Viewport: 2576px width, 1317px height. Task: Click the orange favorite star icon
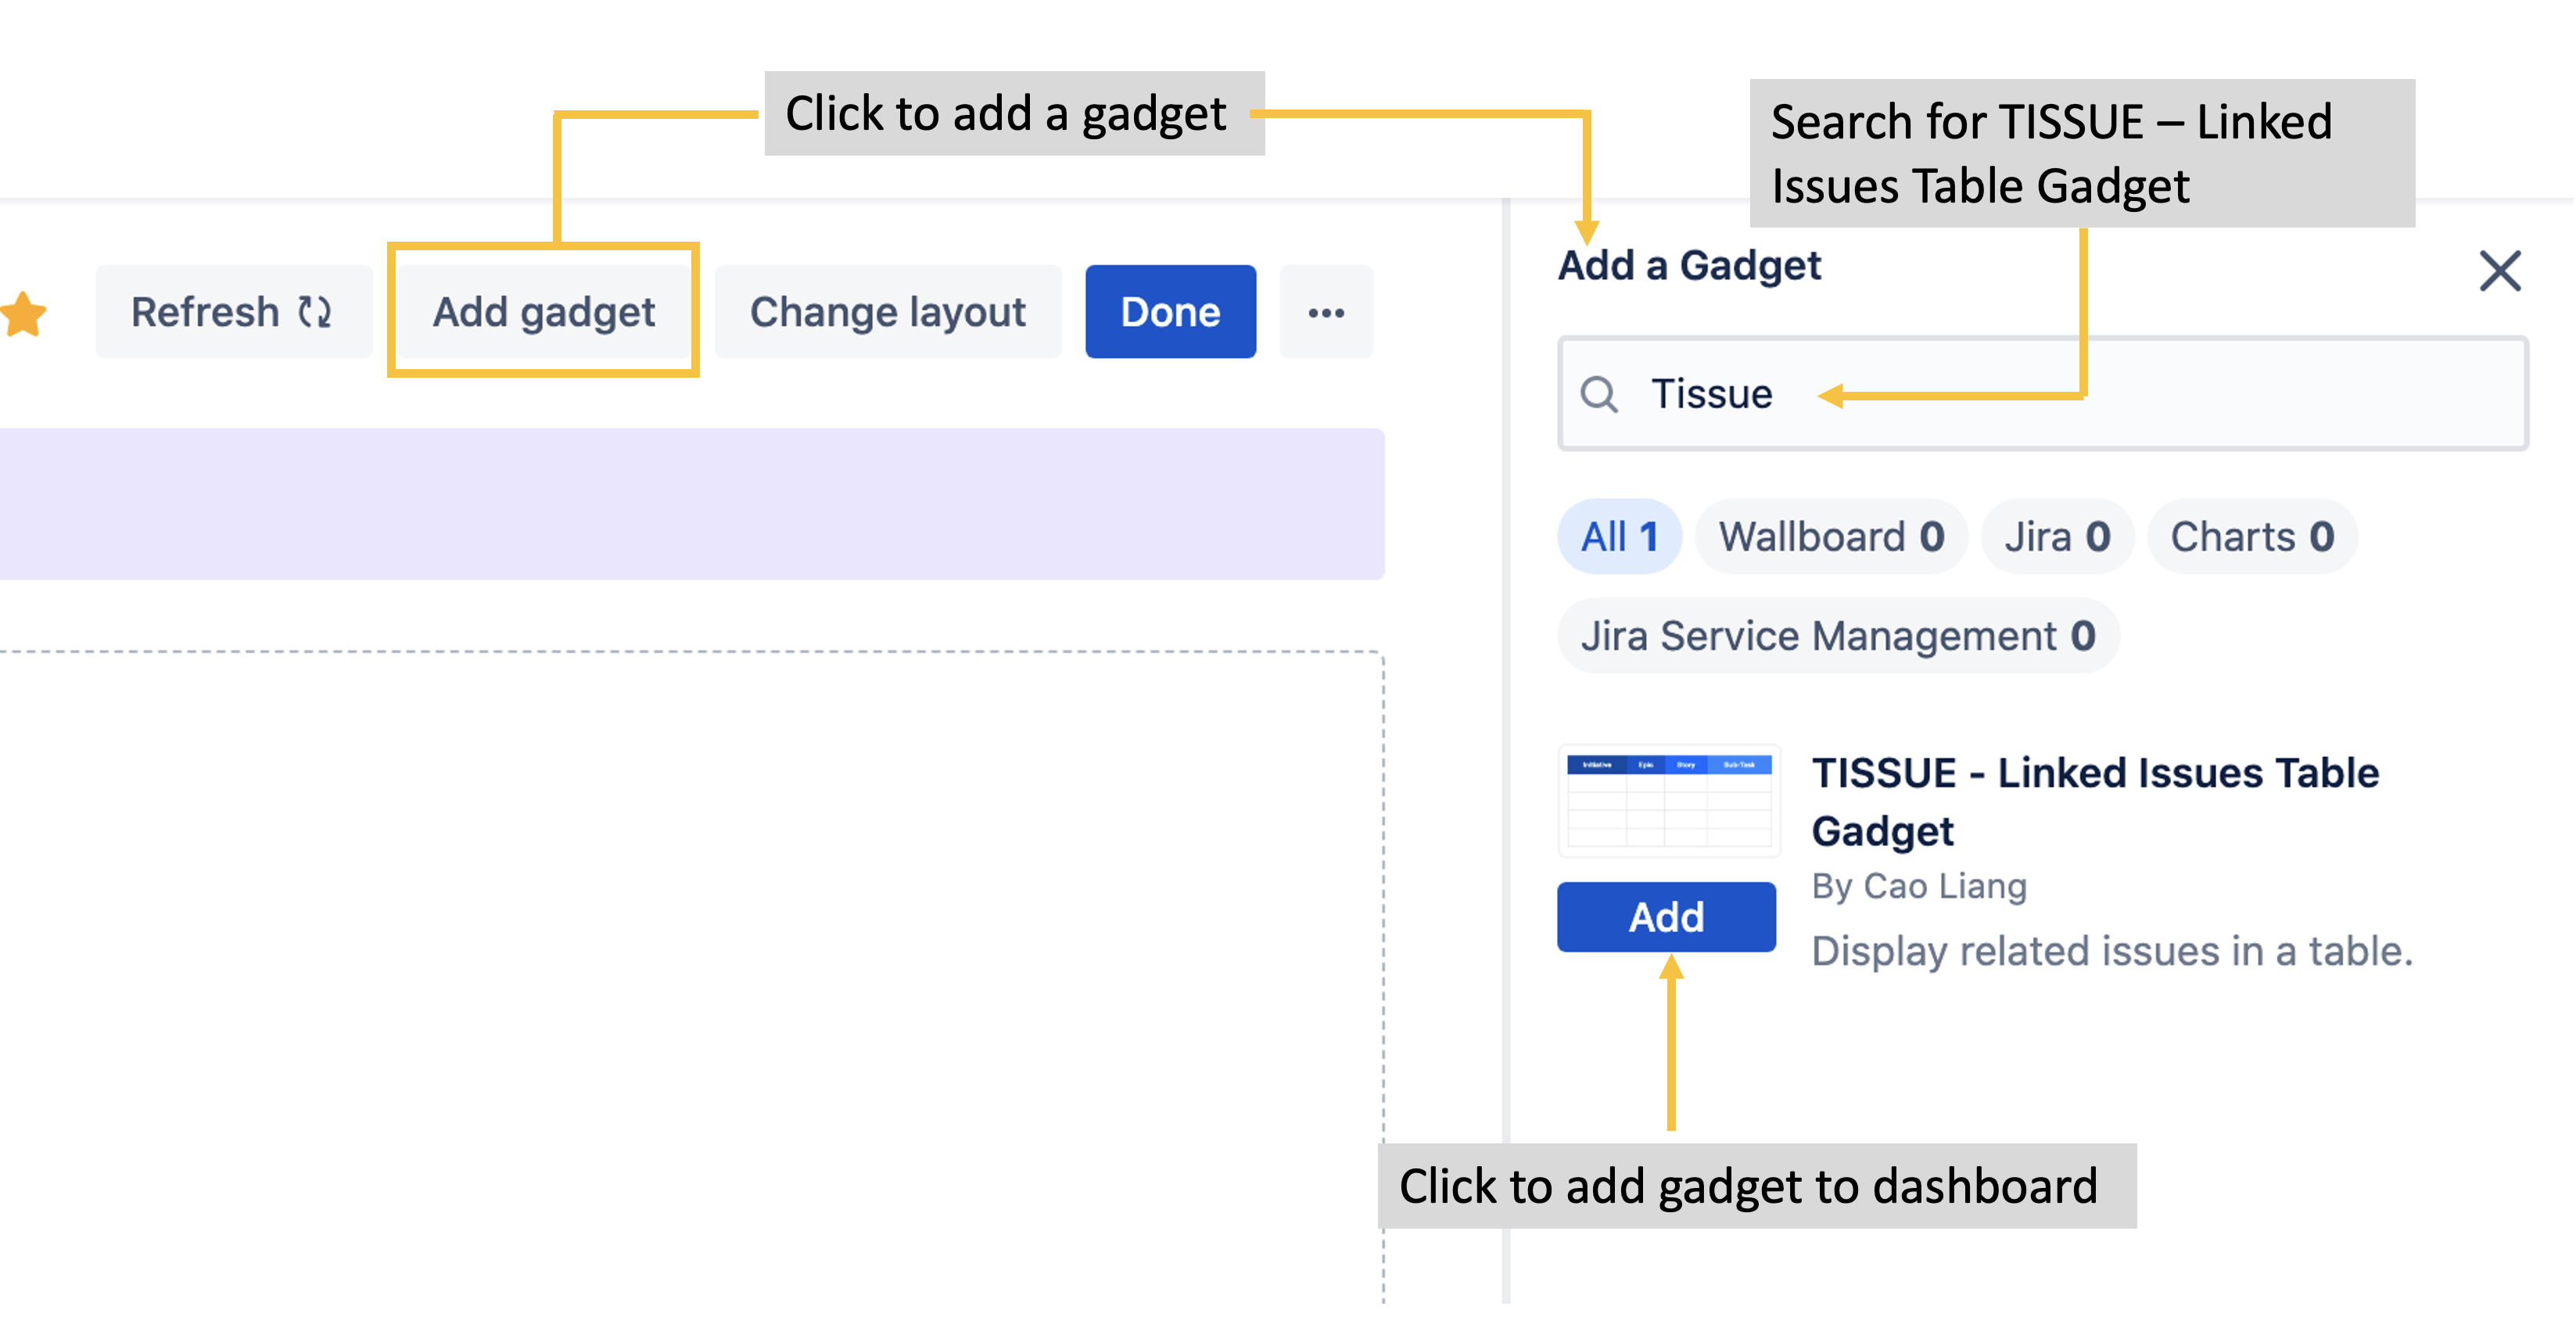(x=23, y=314)
